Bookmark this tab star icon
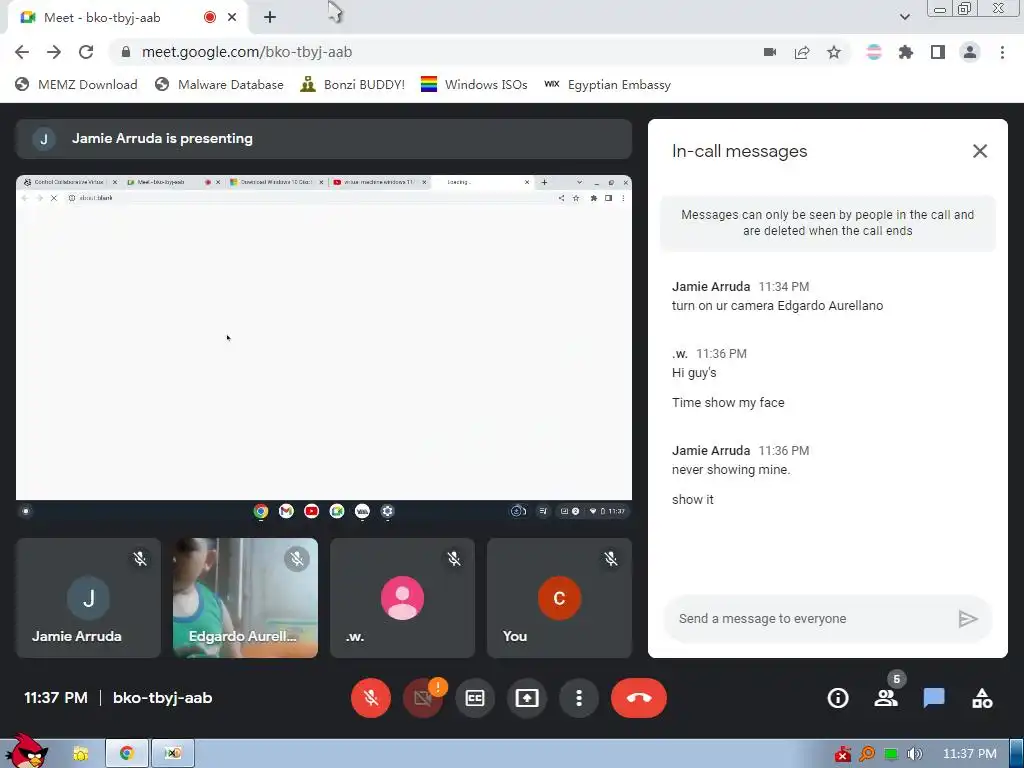The height and width of the screenshot is (768, 1024). (834, 52)
